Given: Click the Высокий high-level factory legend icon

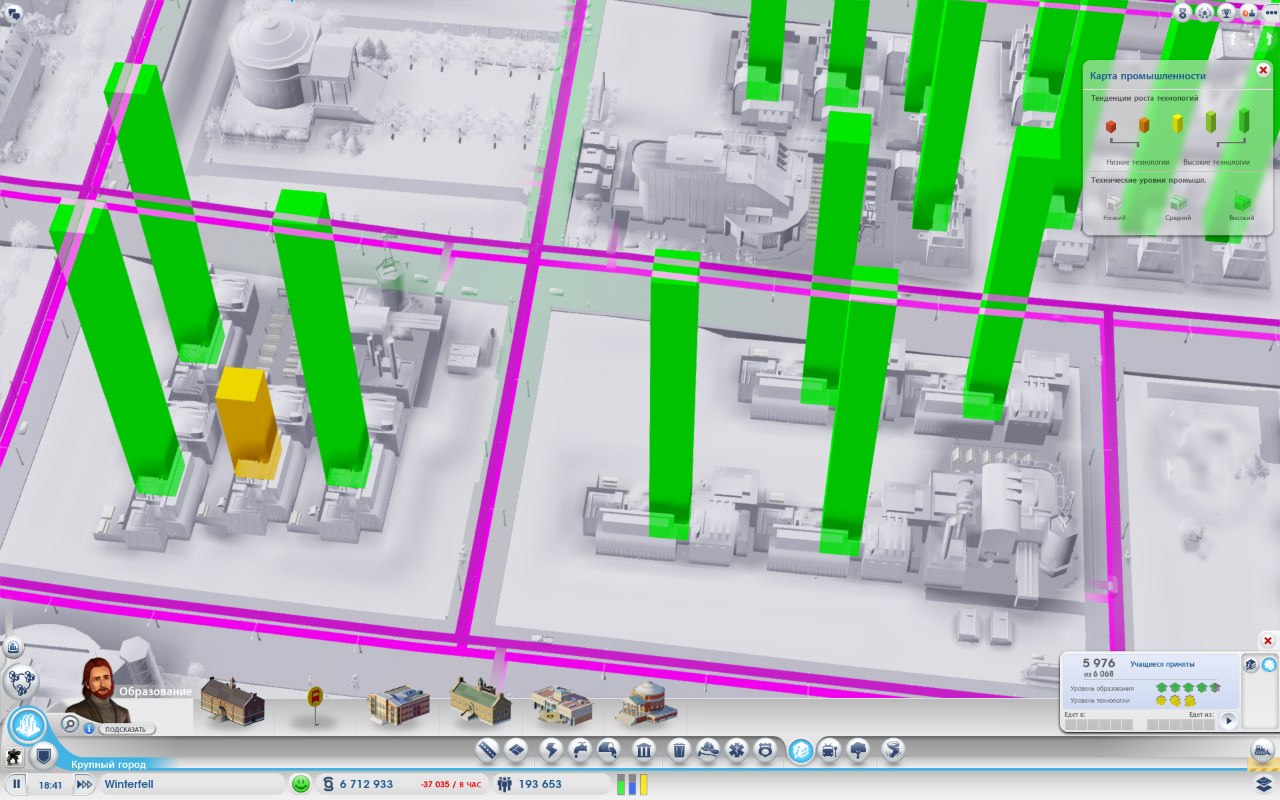Looking at the screenshot, I should click(x=1241, y=202).
